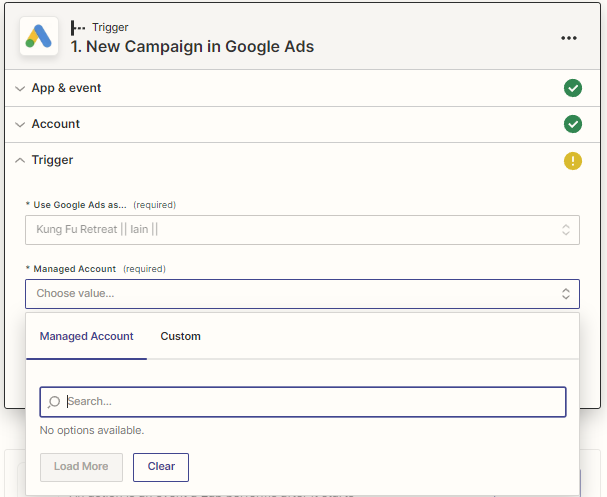The height and width of the screenshot is (497, 607).
Task: Click the No options available message
Action: (x=92, y=430)
